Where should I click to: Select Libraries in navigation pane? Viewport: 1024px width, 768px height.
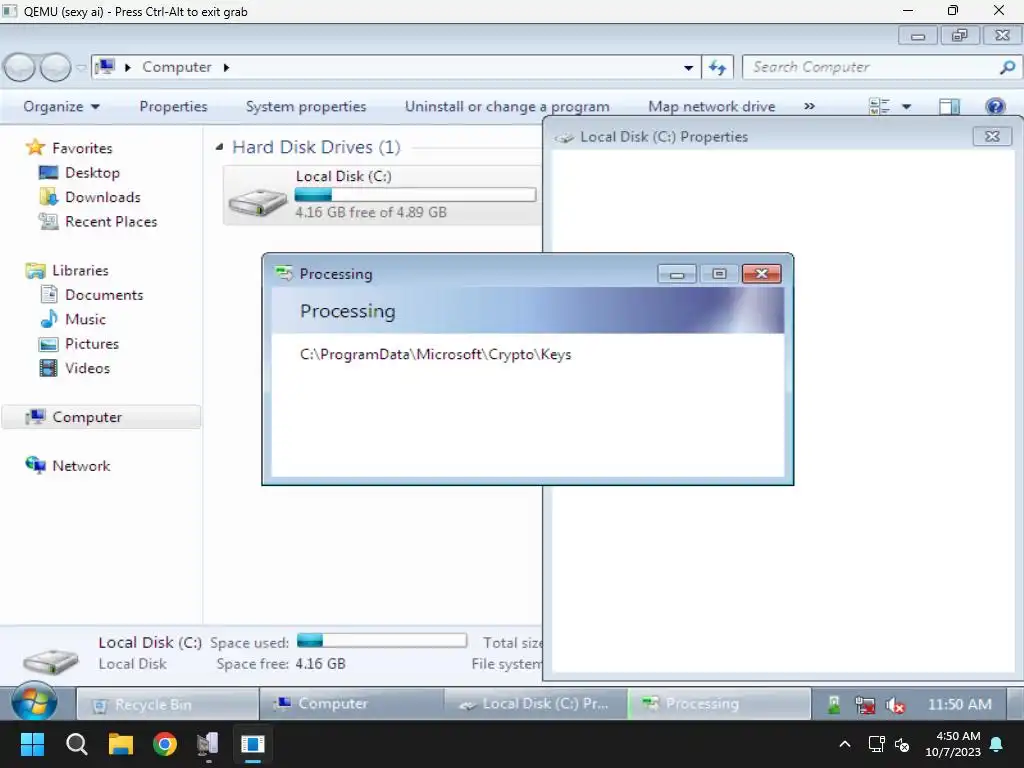[80, 270]
